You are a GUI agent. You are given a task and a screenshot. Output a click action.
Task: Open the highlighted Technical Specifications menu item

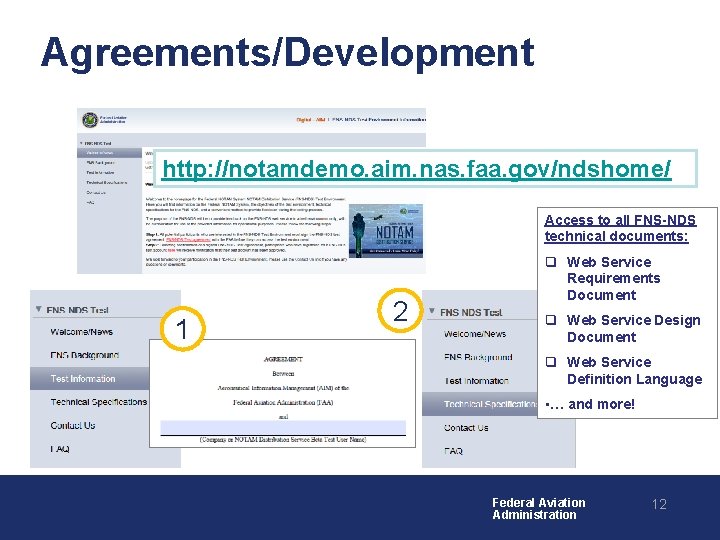pyautogui.click(x=479, y=404)
